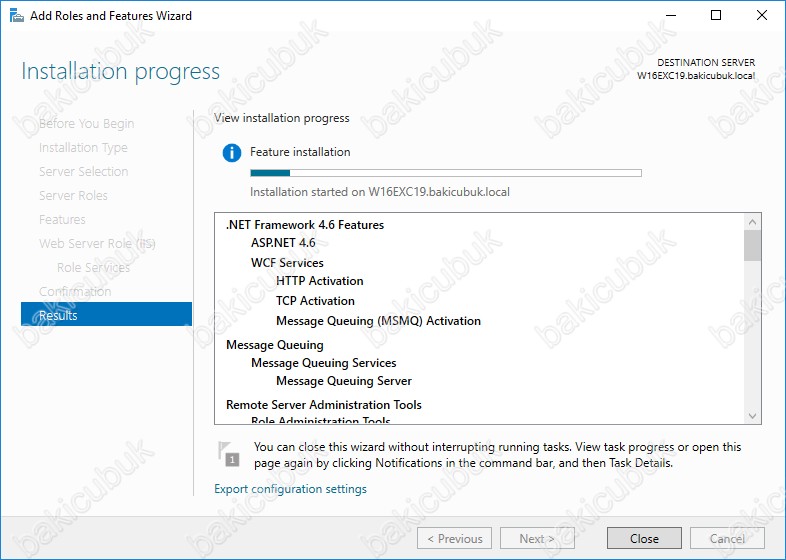The height and width of the screenshot is (560, 786).
Task: Click the notification flag icon beside the hint text
Action: (229, 454)
